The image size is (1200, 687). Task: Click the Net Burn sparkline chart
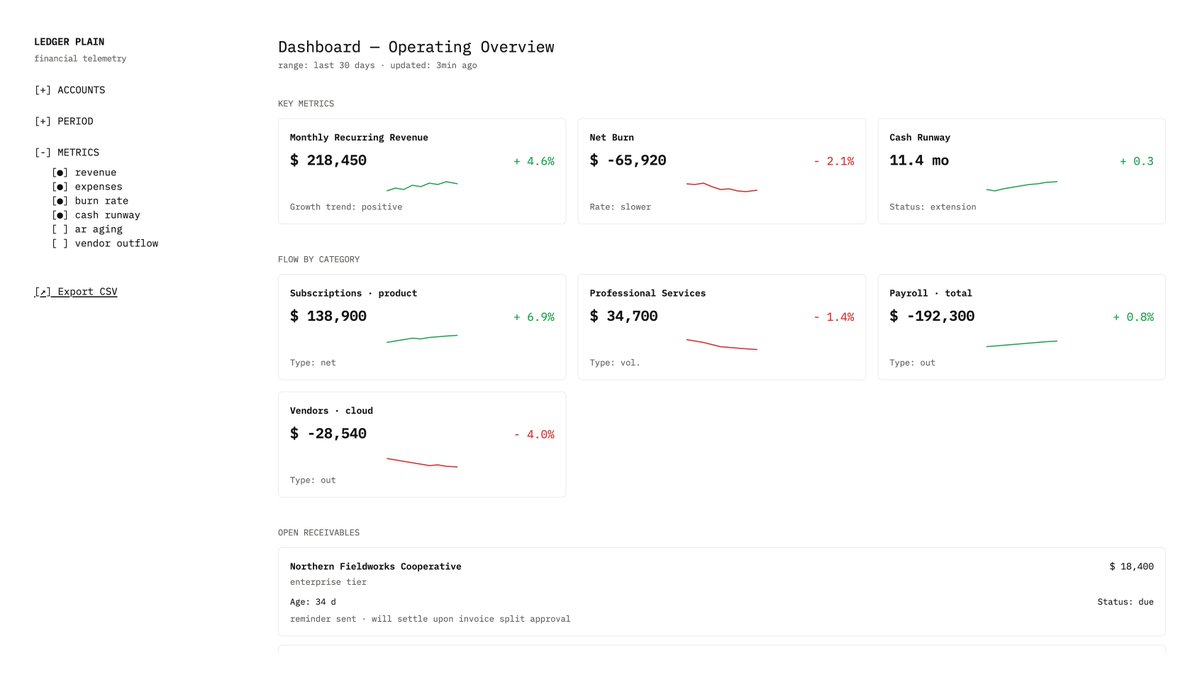coord(722,184)
